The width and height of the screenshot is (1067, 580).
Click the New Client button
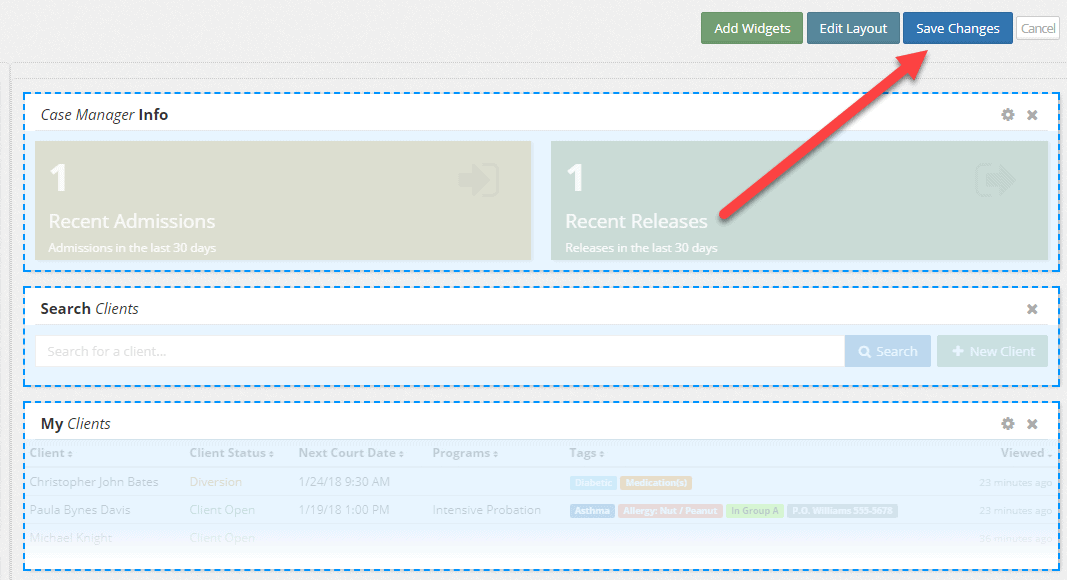pyautogui.click(x=992, y=352)
